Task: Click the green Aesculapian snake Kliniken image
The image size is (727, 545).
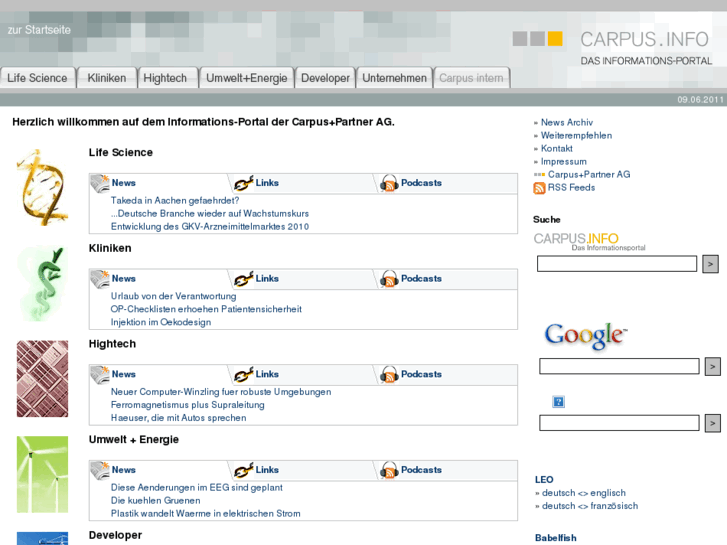Action: [x=42, y=283]
